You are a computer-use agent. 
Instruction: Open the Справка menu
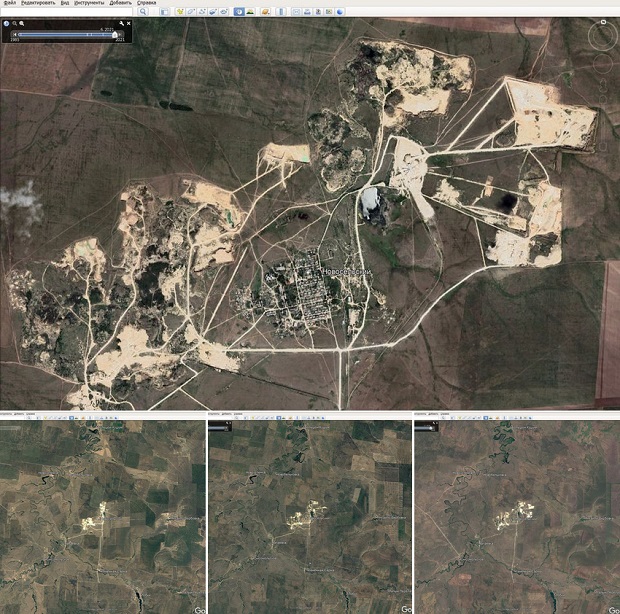(147, 3)
